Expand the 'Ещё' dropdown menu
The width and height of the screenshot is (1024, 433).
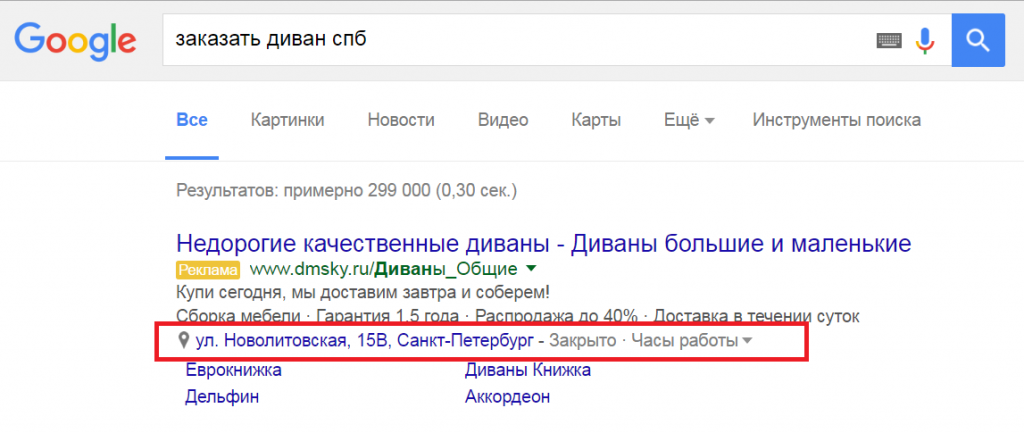click(689, 120)
